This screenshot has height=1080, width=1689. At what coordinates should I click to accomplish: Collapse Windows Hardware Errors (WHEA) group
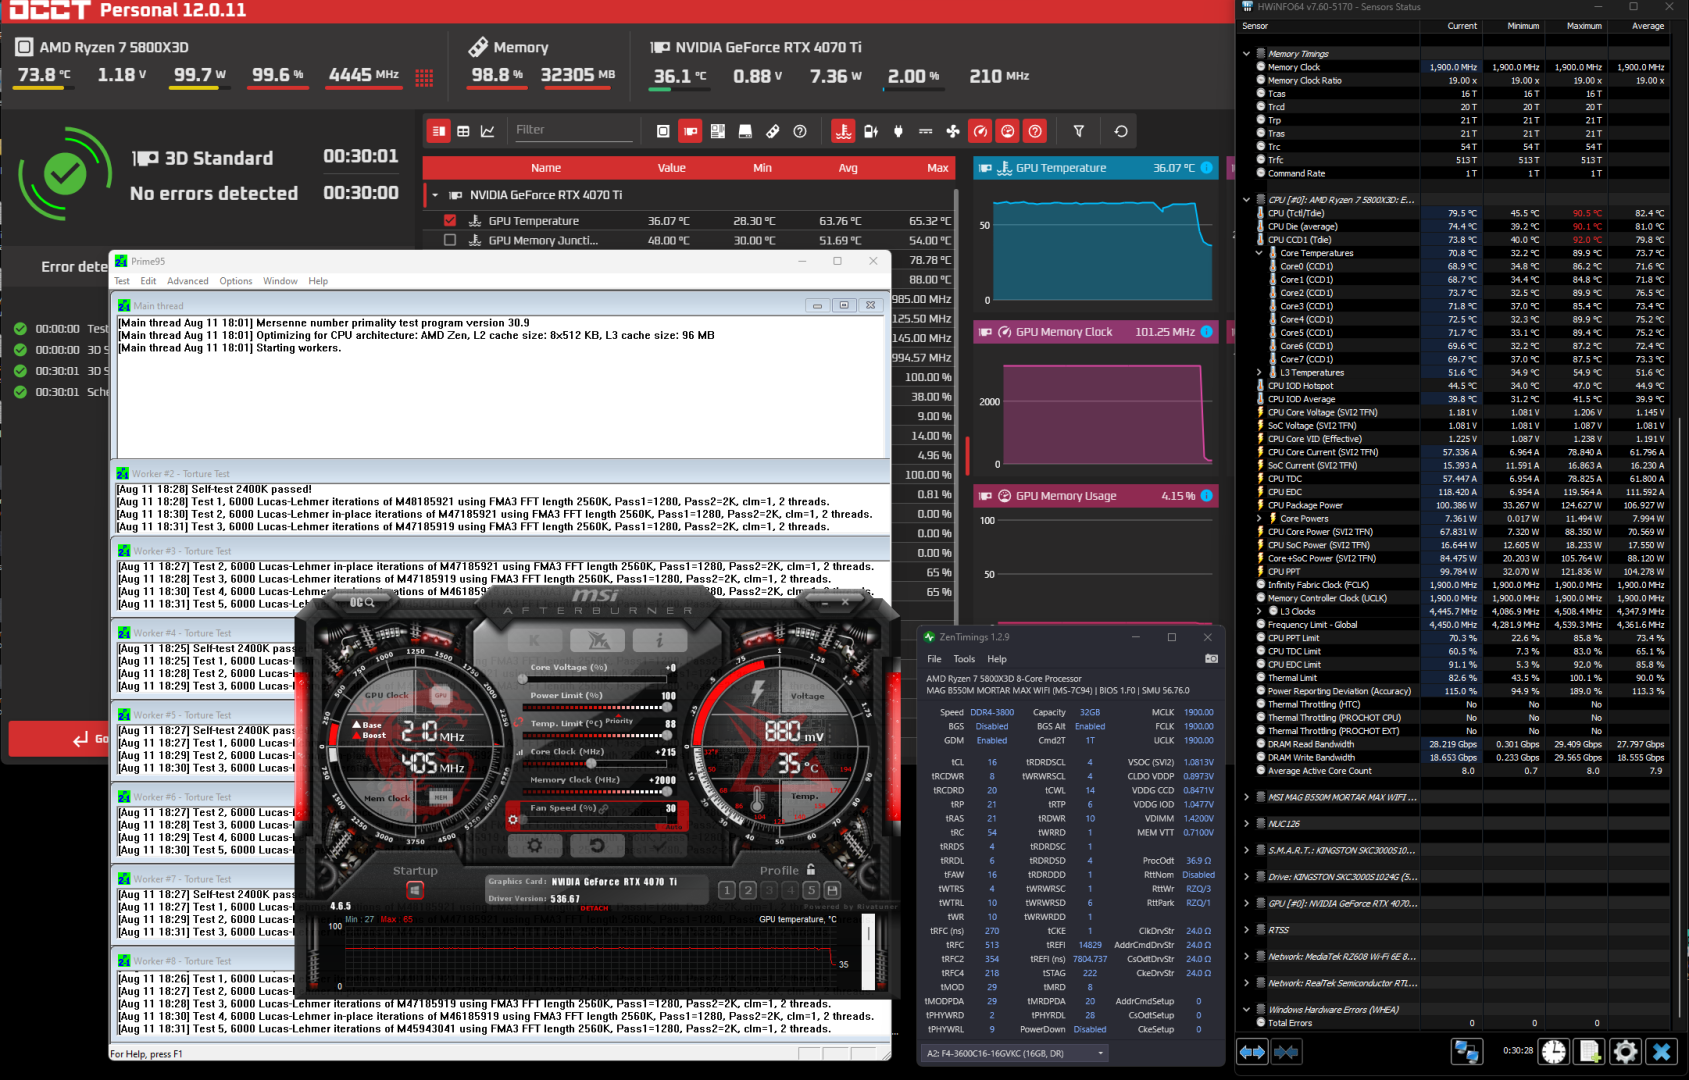pos(1246,1009)
